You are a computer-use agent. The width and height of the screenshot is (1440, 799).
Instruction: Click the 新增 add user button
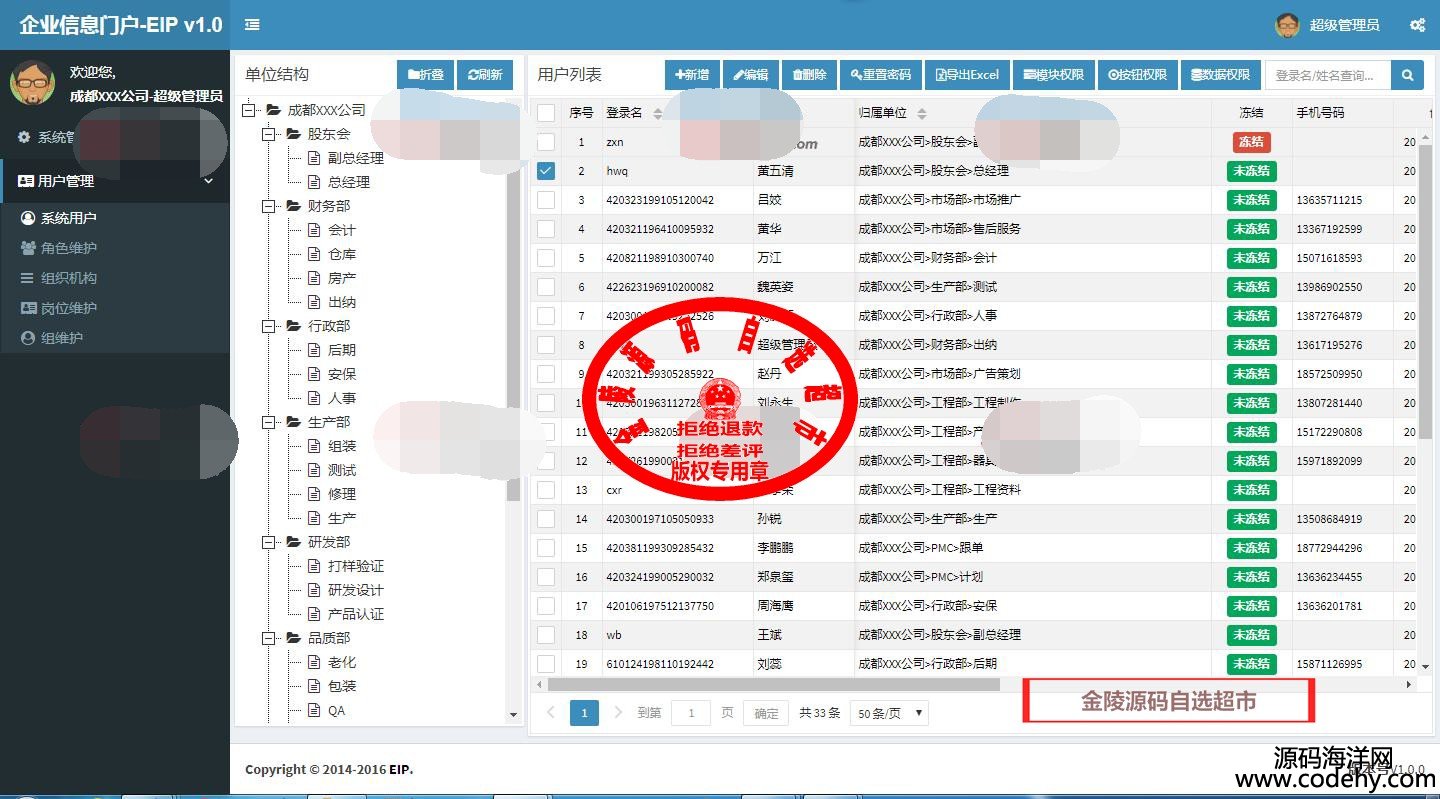(x=692, y=75)
